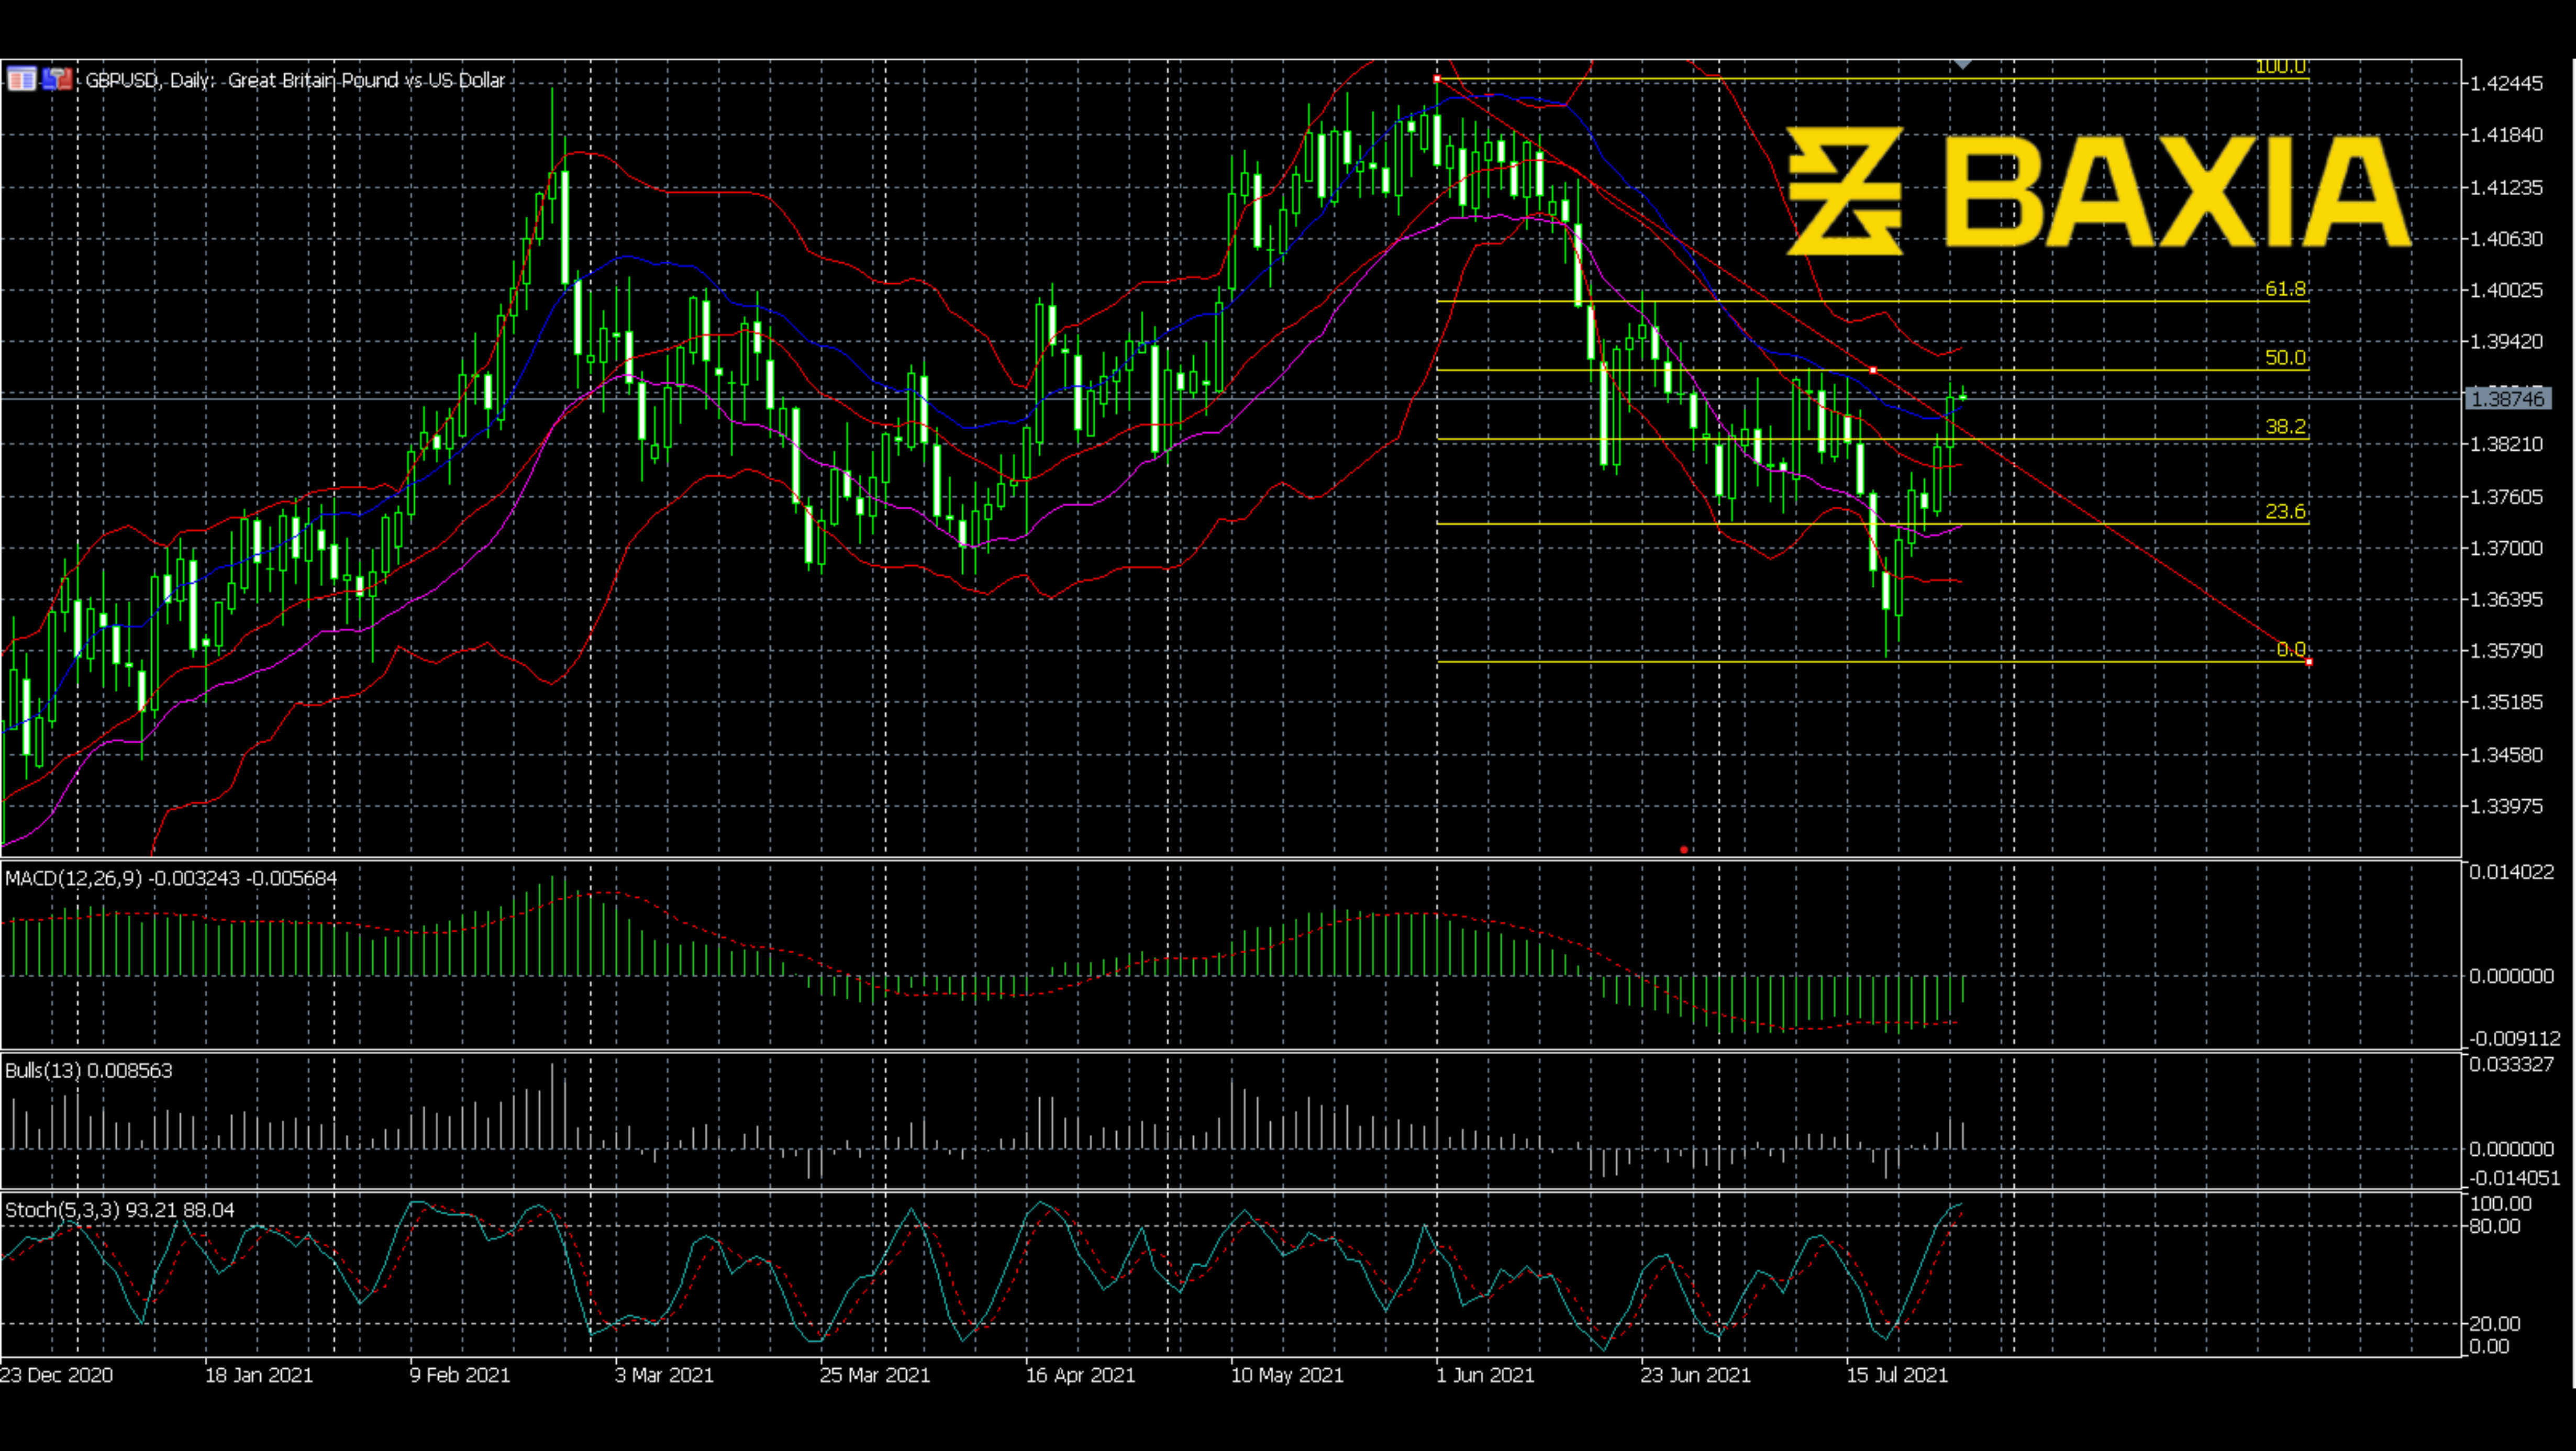Click the 1.41235 price axis label
Viewport: 2576px width, 1451px height.
[x=2506, y=187]
